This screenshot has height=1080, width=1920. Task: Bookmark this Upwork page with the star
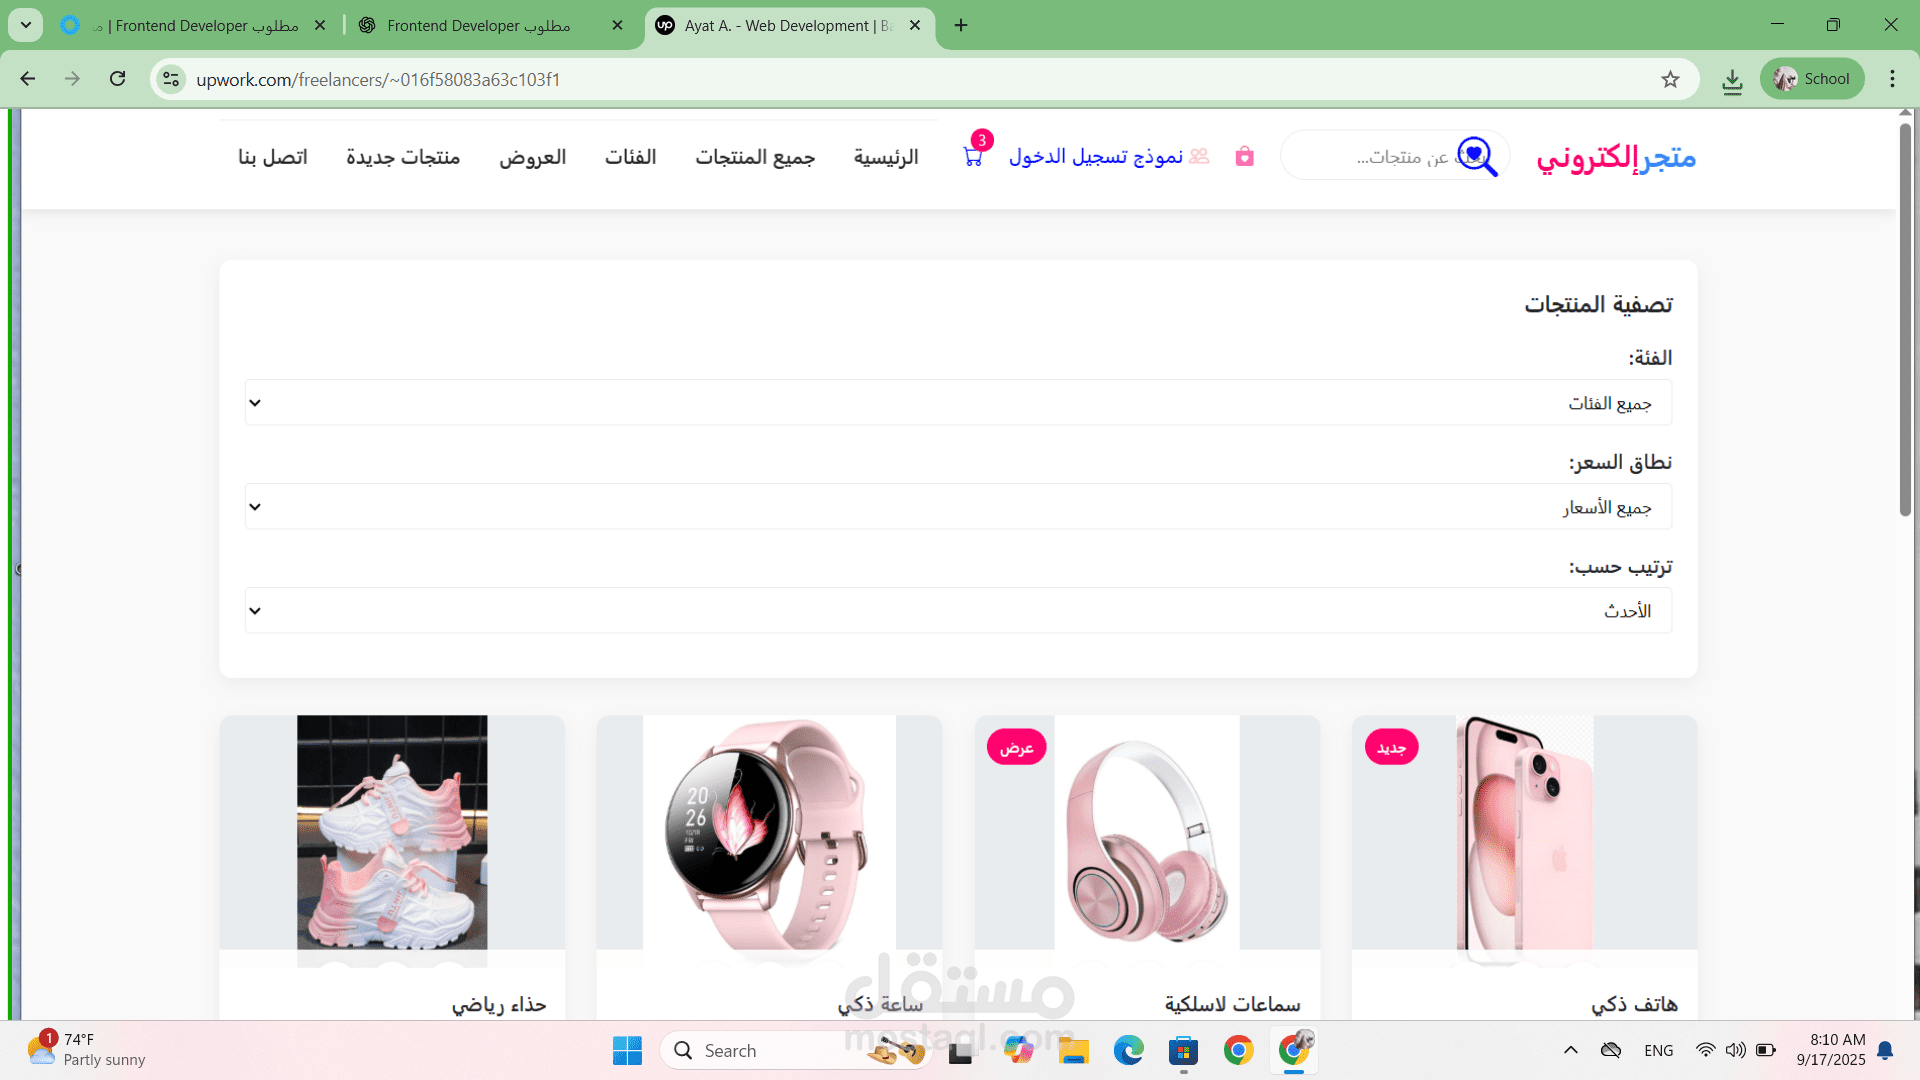(x=1670, y=79)
